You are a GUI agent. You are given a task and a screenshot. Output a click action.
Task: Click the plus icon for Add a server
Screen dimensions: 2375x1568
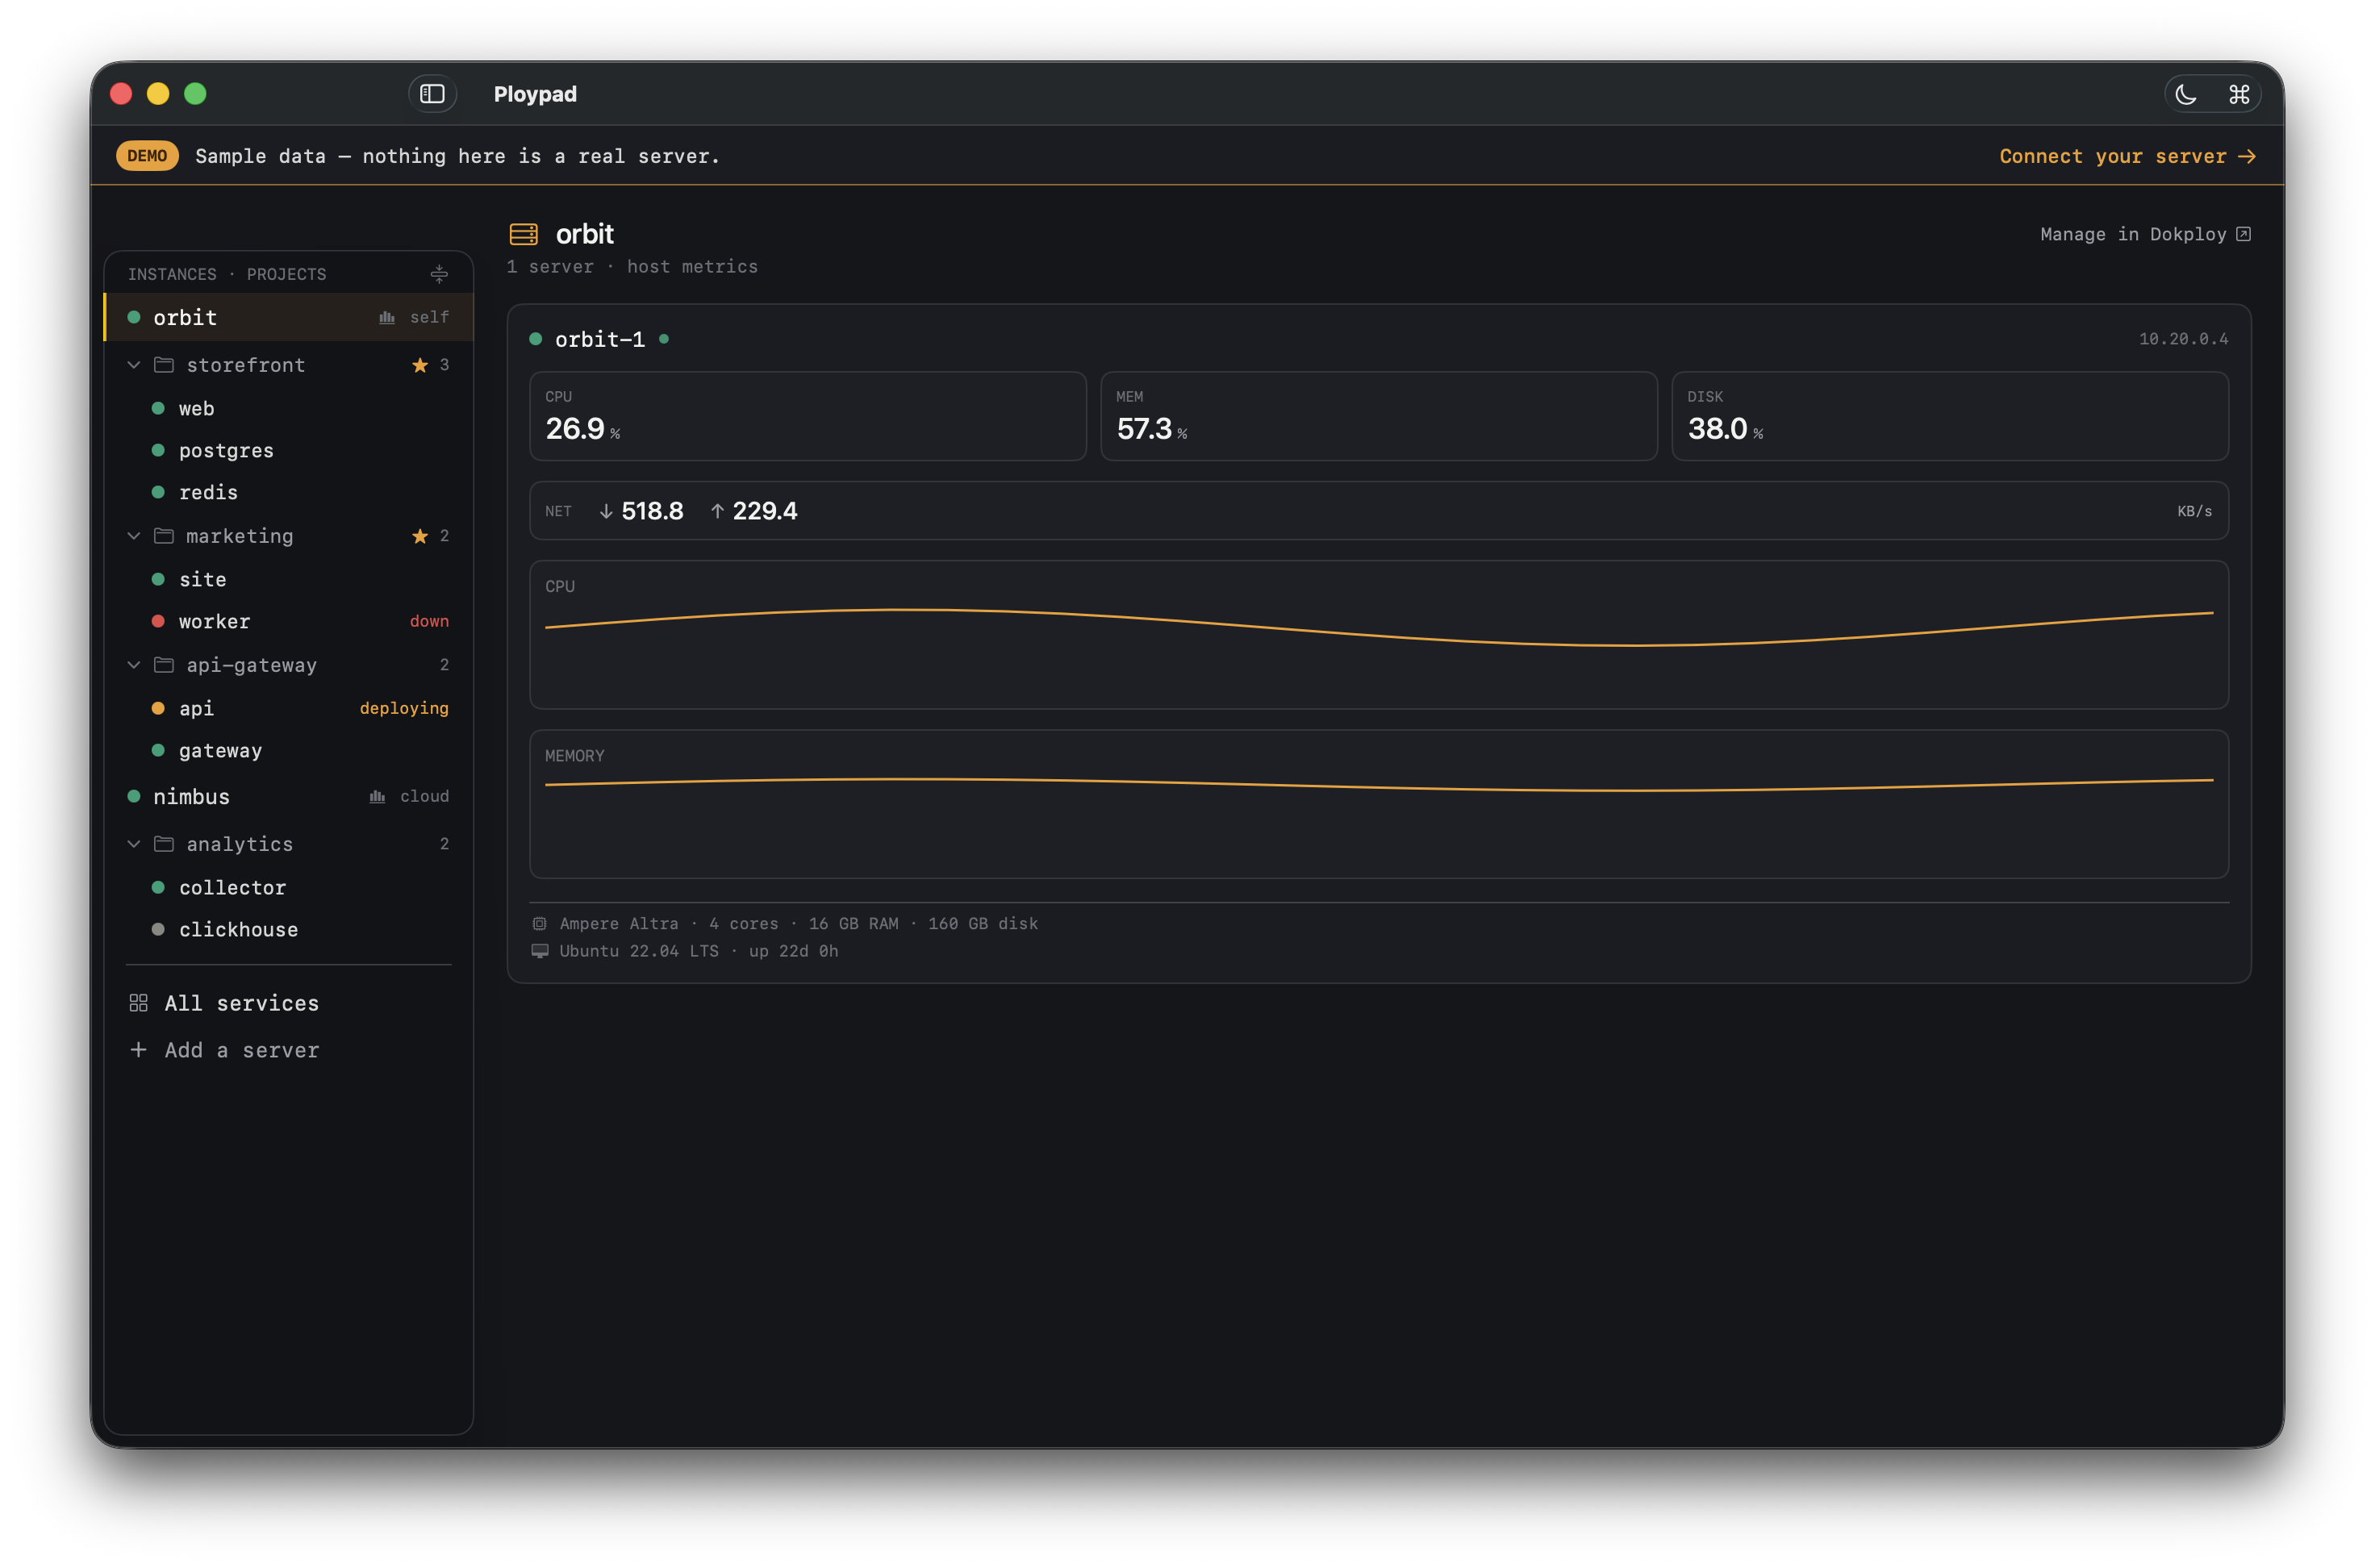point(139,1050)
